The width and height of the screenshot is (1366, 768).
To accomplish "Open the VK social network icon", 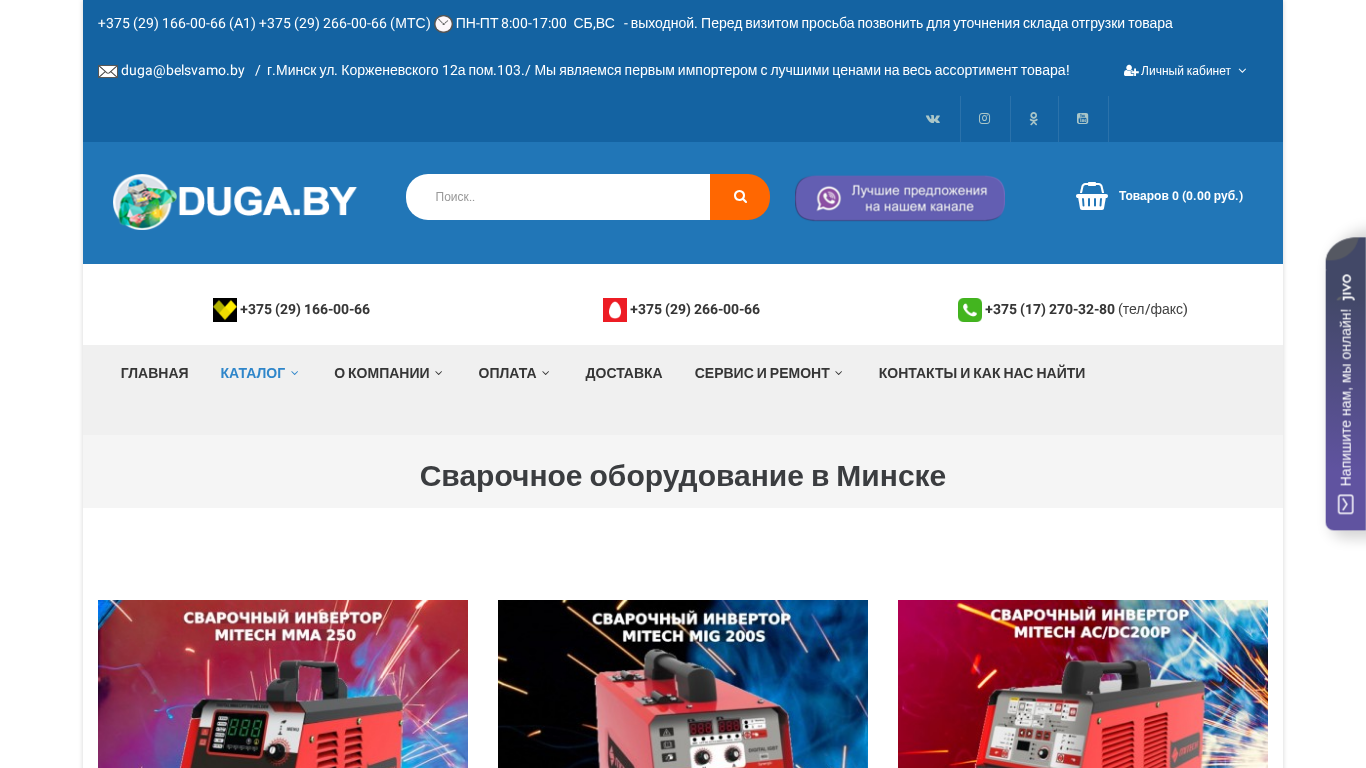I will pyautogui.click(x=933, y=119).
